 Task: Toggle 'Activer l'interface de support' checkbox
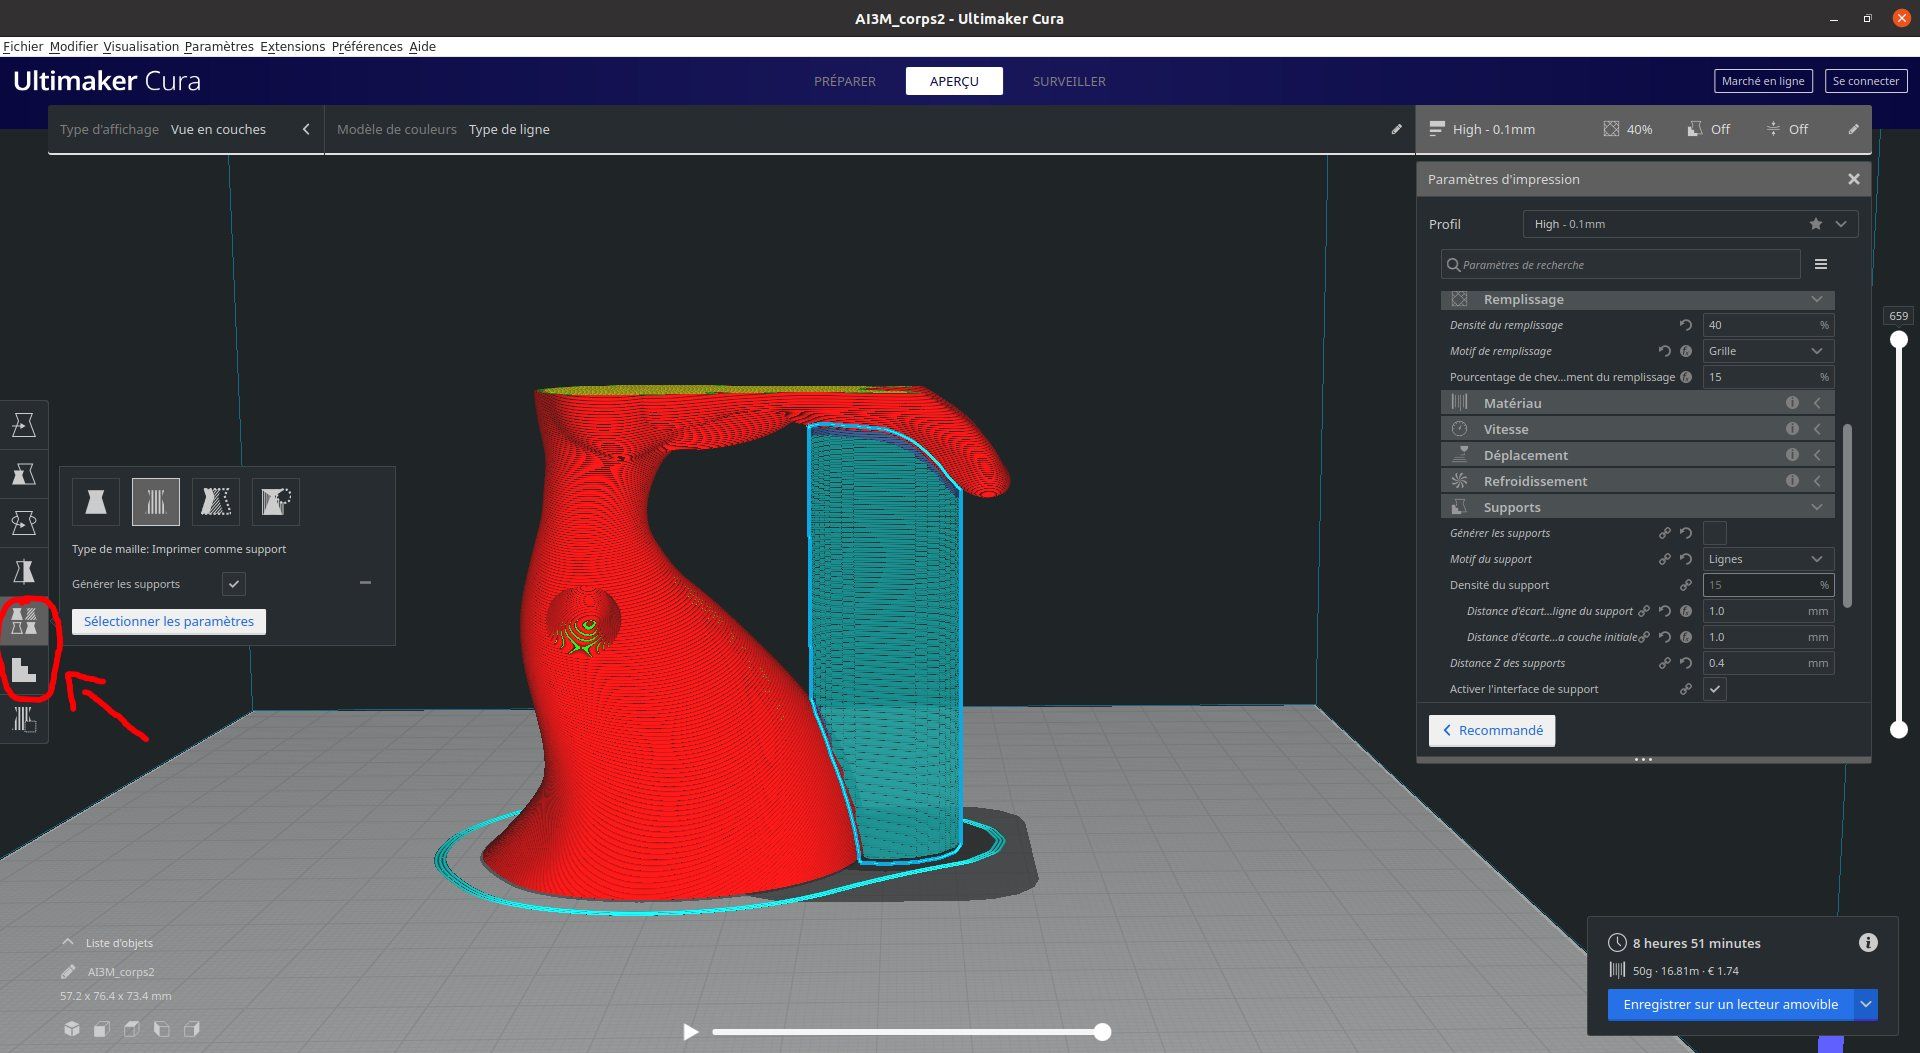[1714, 689]
